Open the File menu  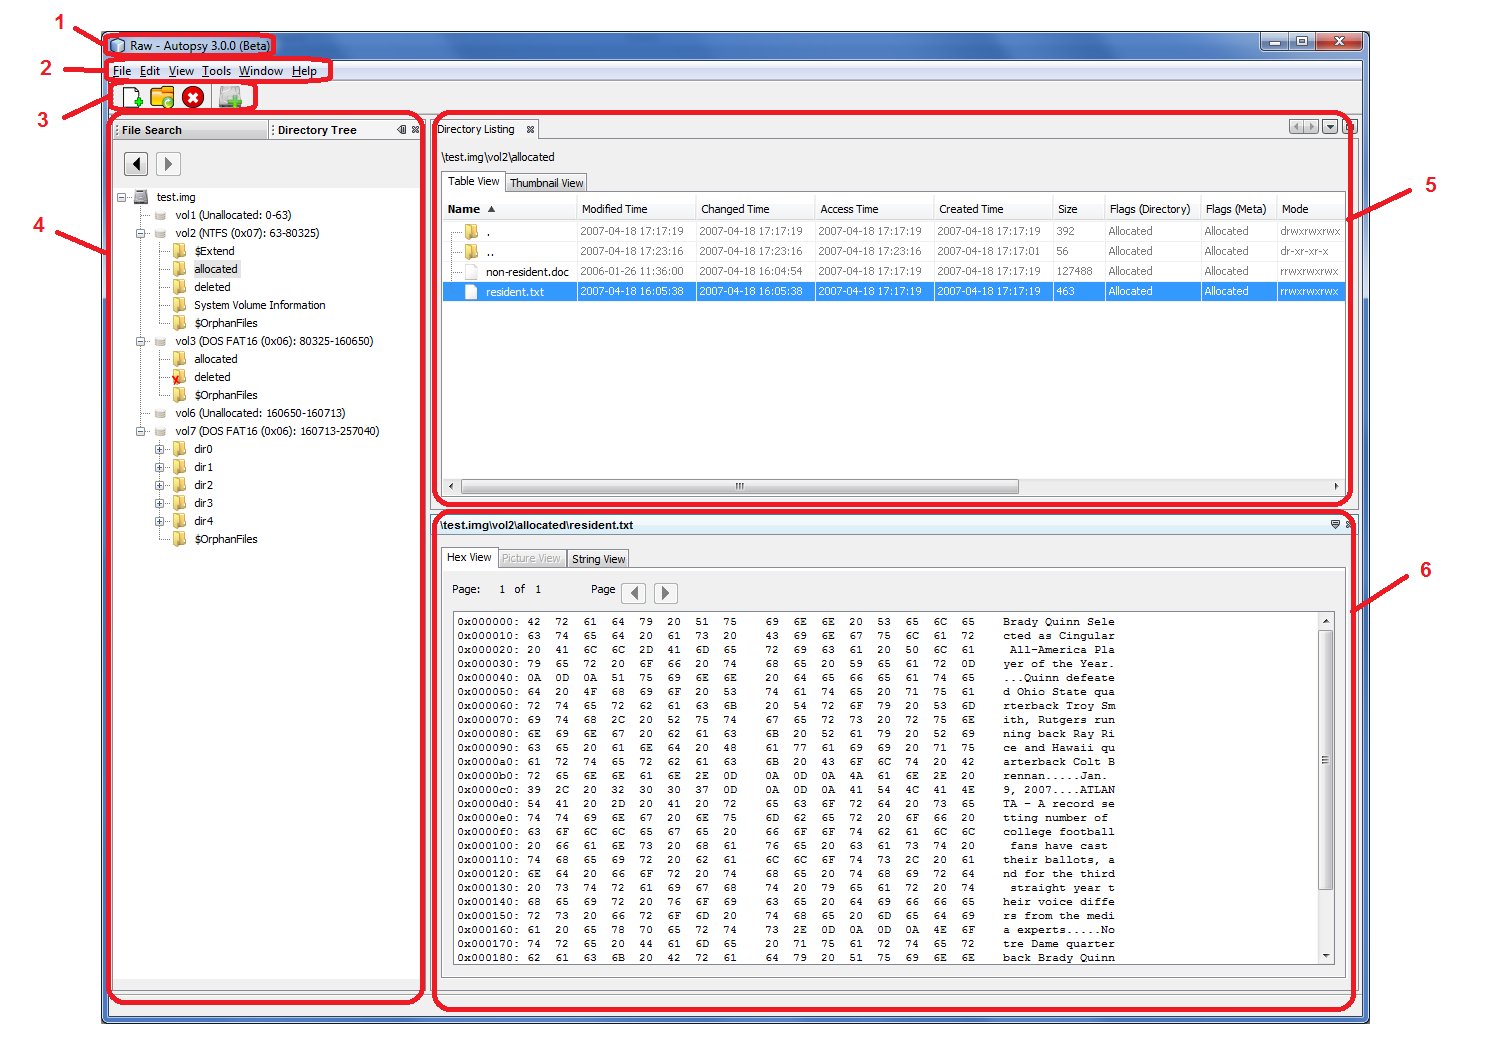122,71
